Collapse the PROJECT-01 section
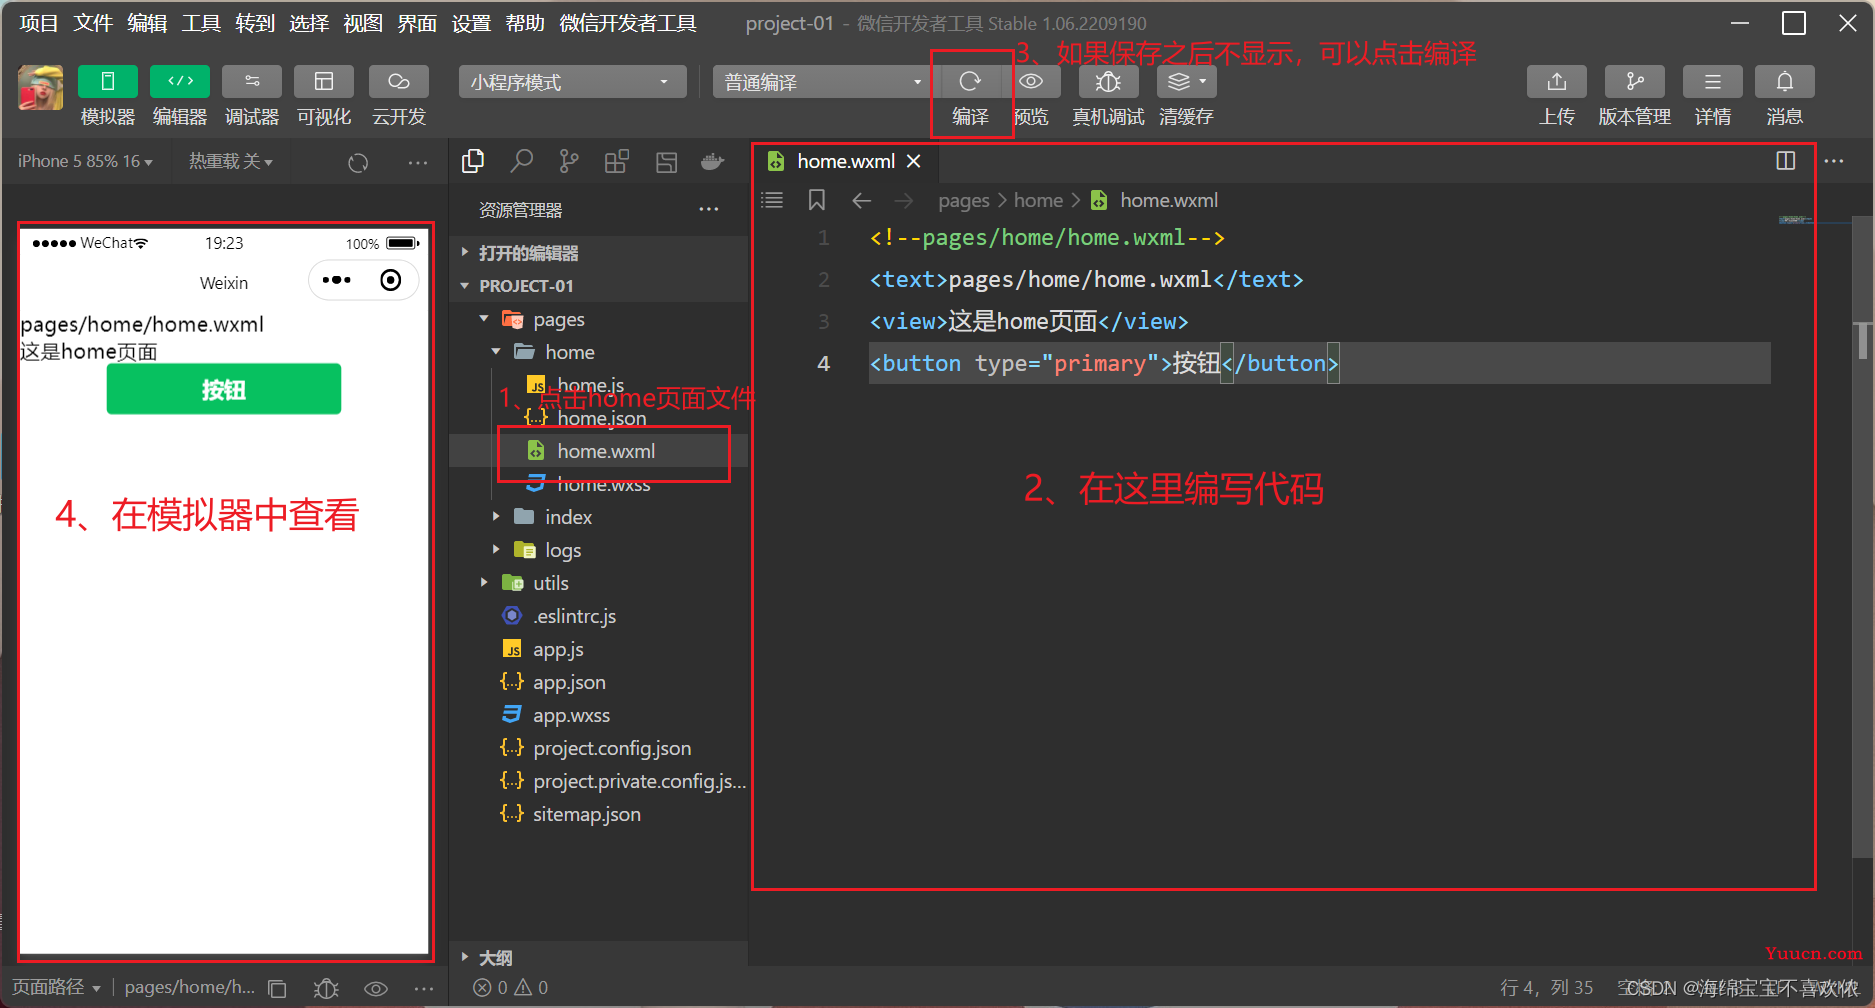1875x1008 pixels. click(598, 286)
